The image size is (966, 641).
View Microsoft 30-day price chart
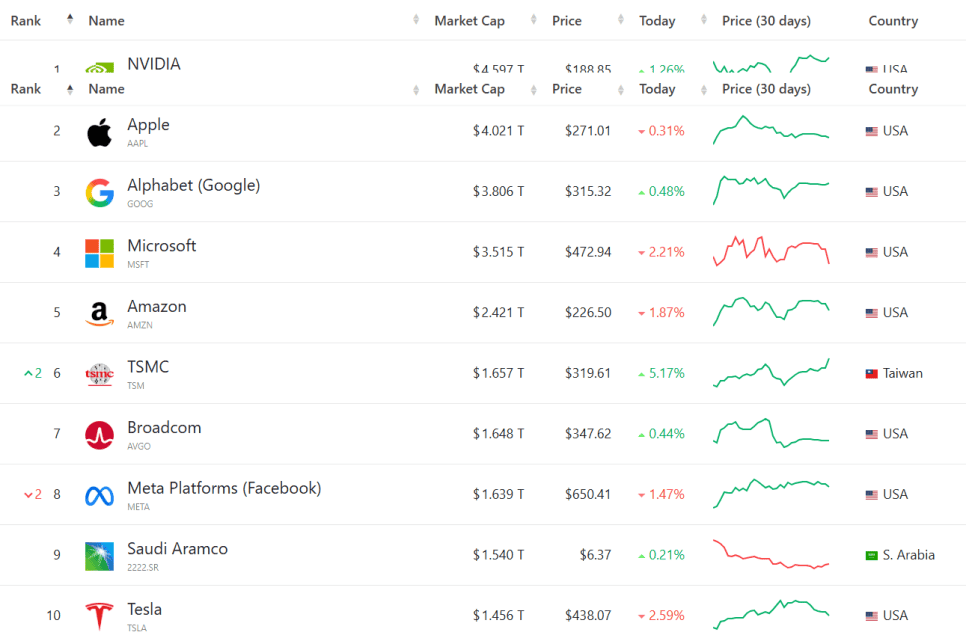point(771,252)
